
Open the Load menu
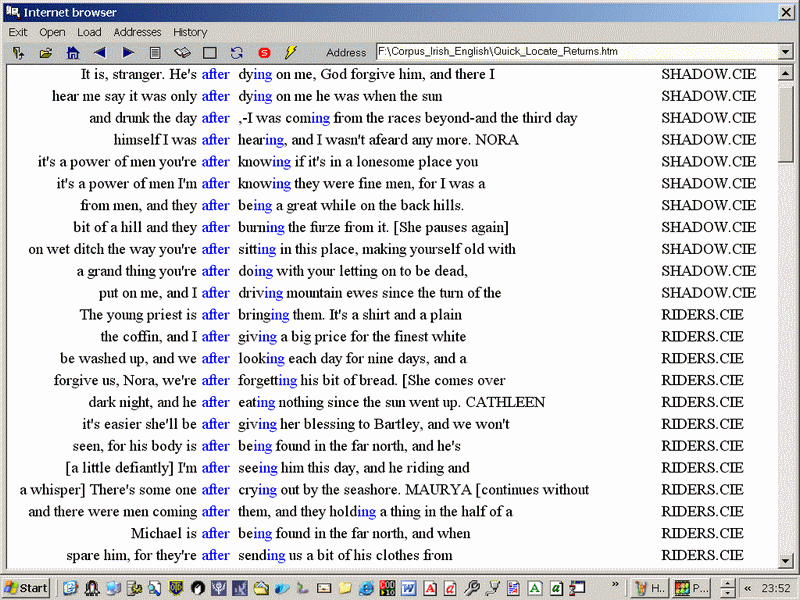tap(89, 32)
